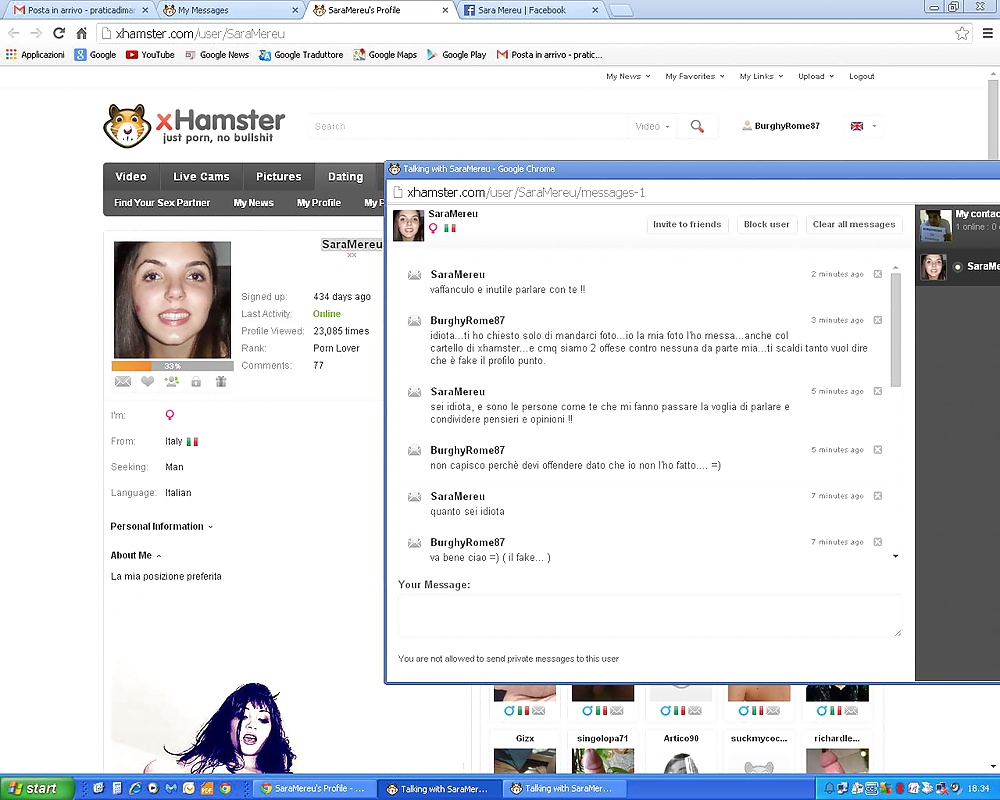Viewport: 1000px width, 800px height.
Task: Open the language flag dropdown
Action: [x=863, y=126]
